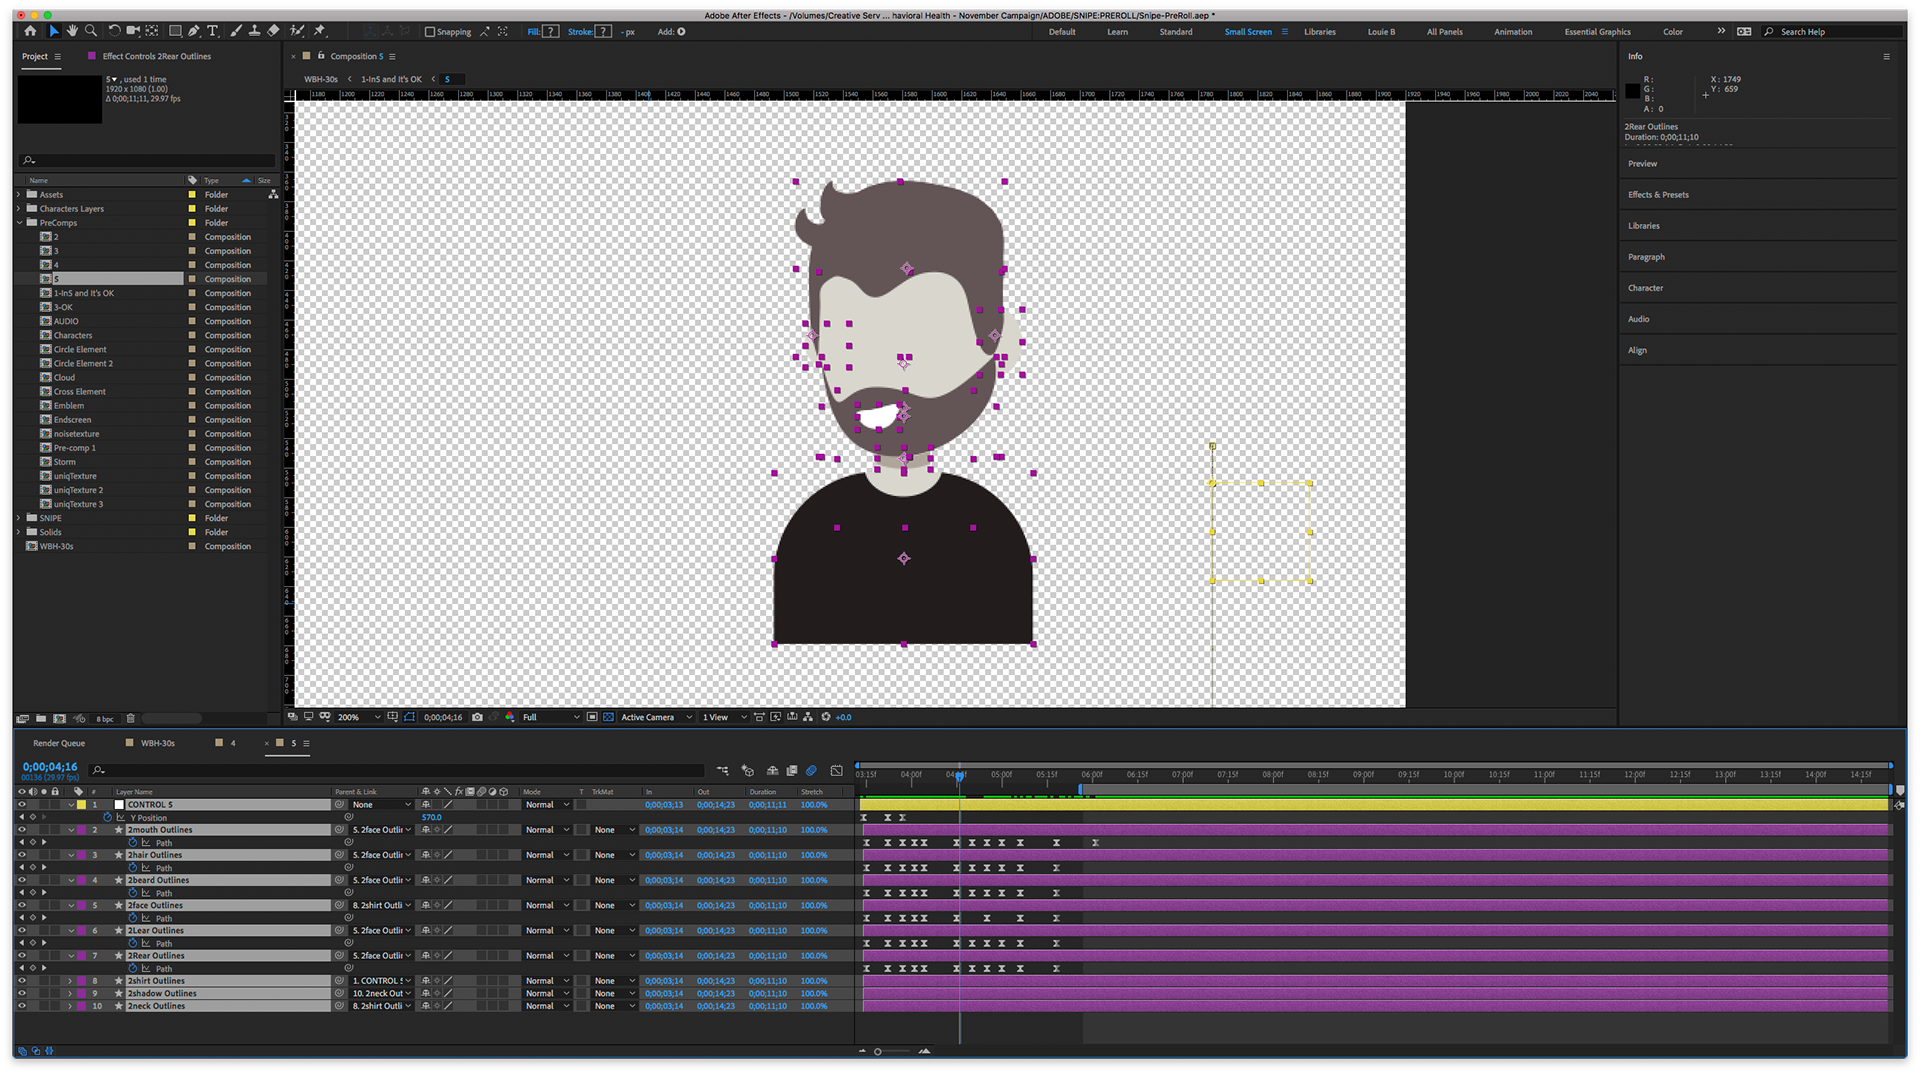The height and width of the screenshot is (1074, 1920).
Task: Open the Essential Graphics workspace
Action: click(1597, 31)
